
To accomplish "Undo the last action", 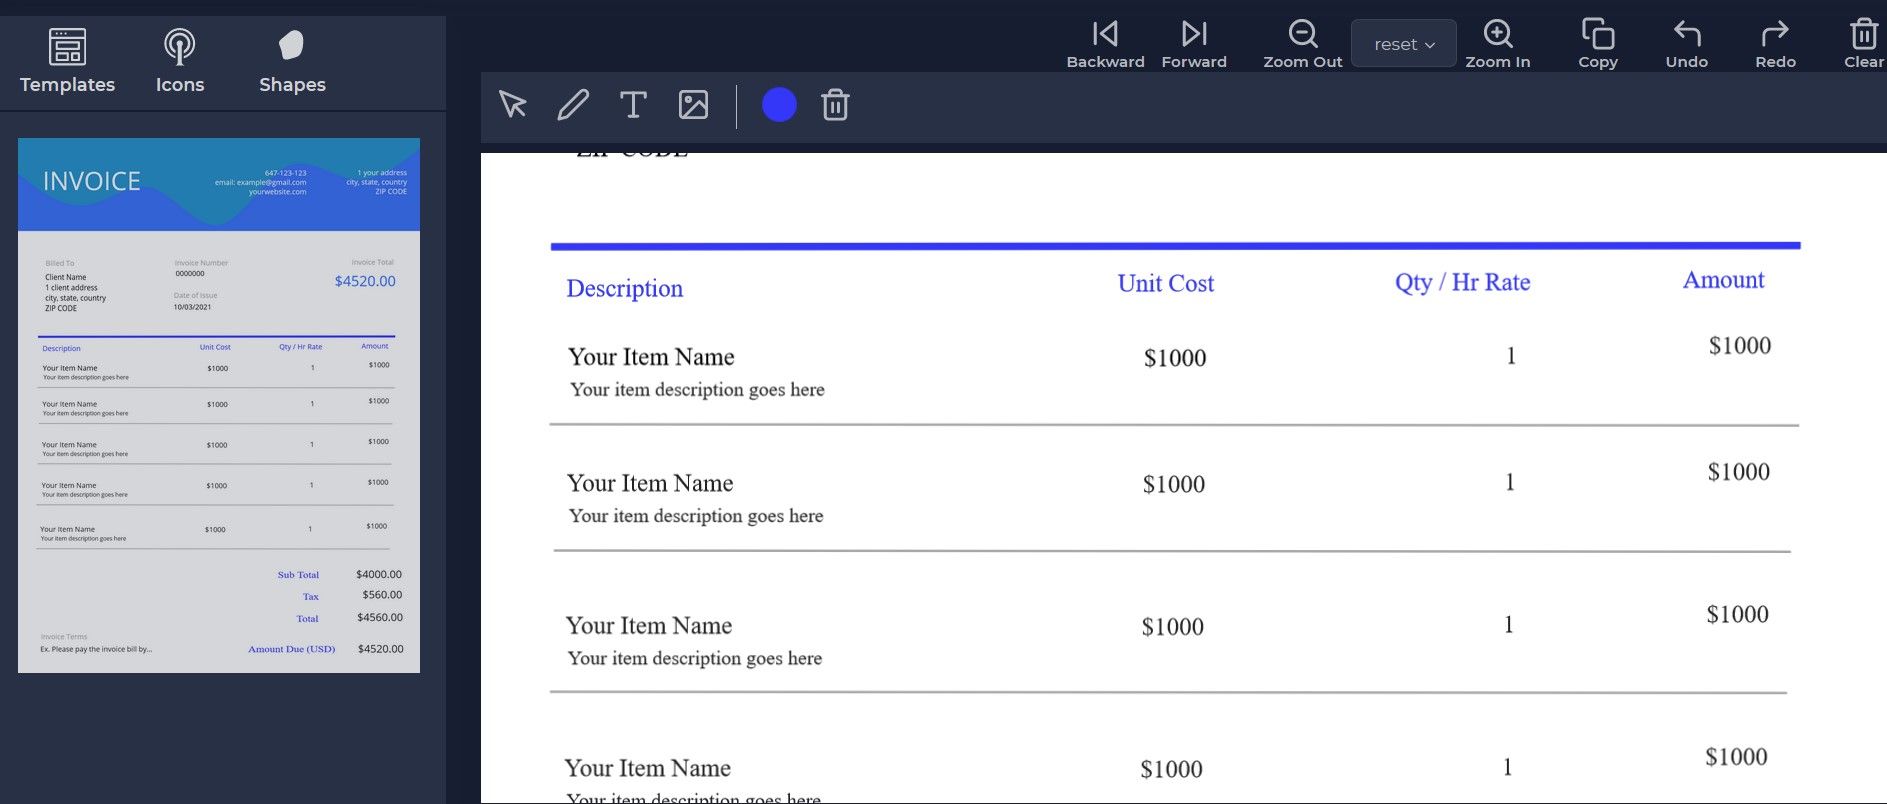I will point(1686,44).
